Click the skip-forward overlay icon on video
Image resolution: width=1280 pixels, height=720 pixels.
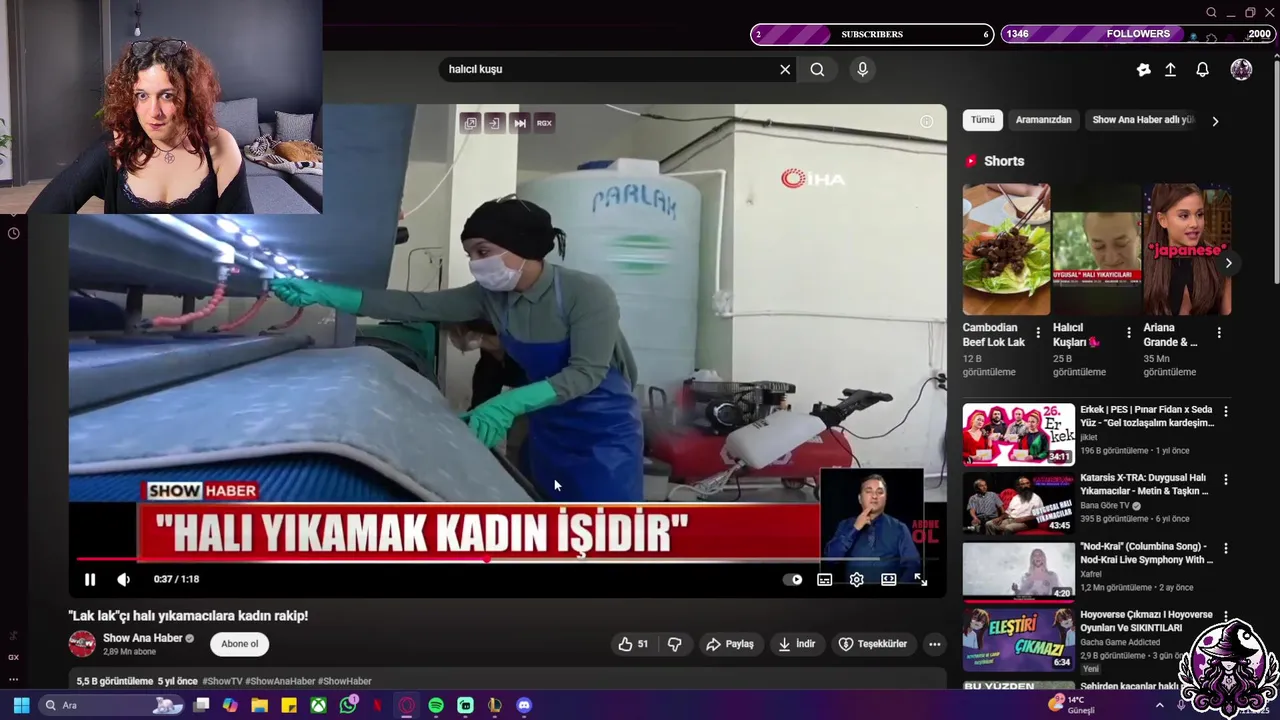point(519,123)
